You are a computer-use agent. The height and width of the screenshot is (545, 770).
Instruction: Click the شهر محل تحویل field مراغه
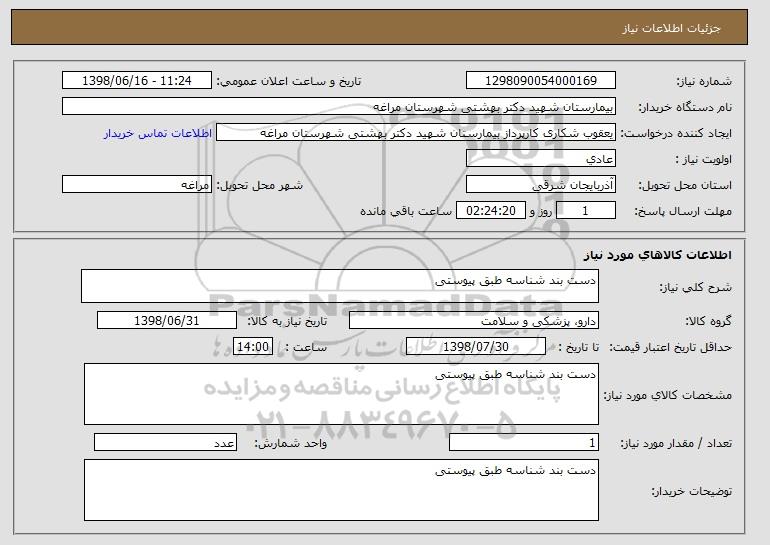click(137, 185)
